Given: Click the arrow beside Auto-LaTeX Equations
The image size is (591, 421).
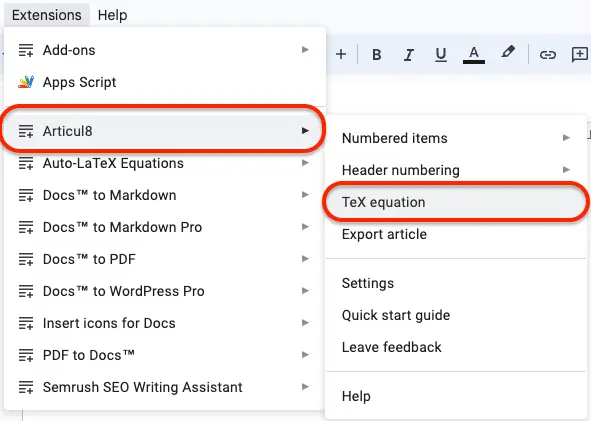Looking at the screenshot, I should 305,163.
